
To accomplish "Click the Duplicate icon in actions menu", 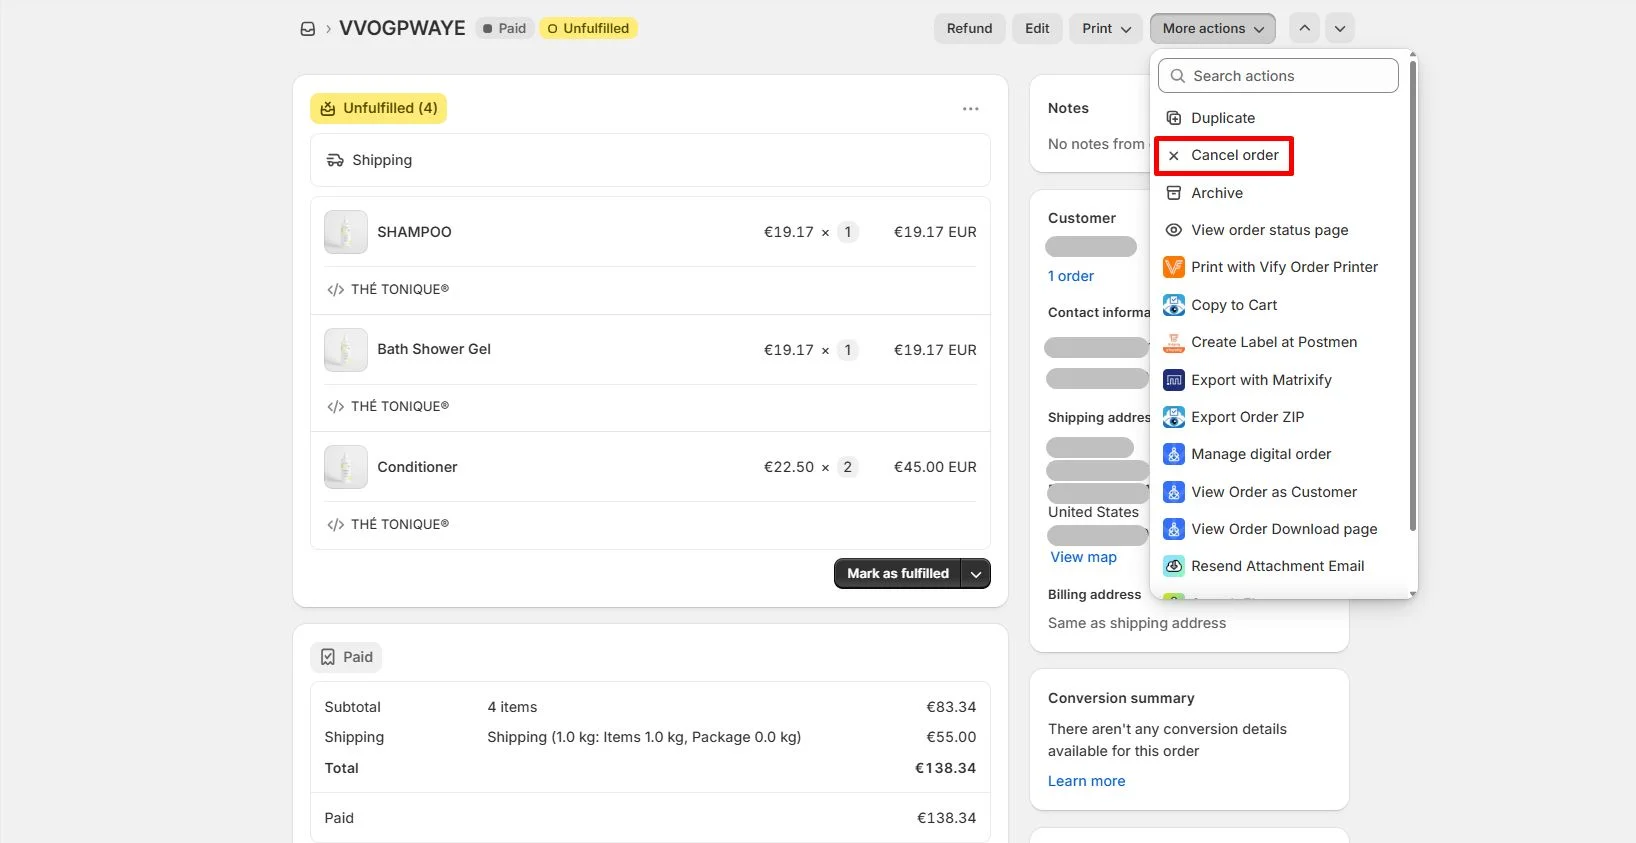I will click(1174, 118).
